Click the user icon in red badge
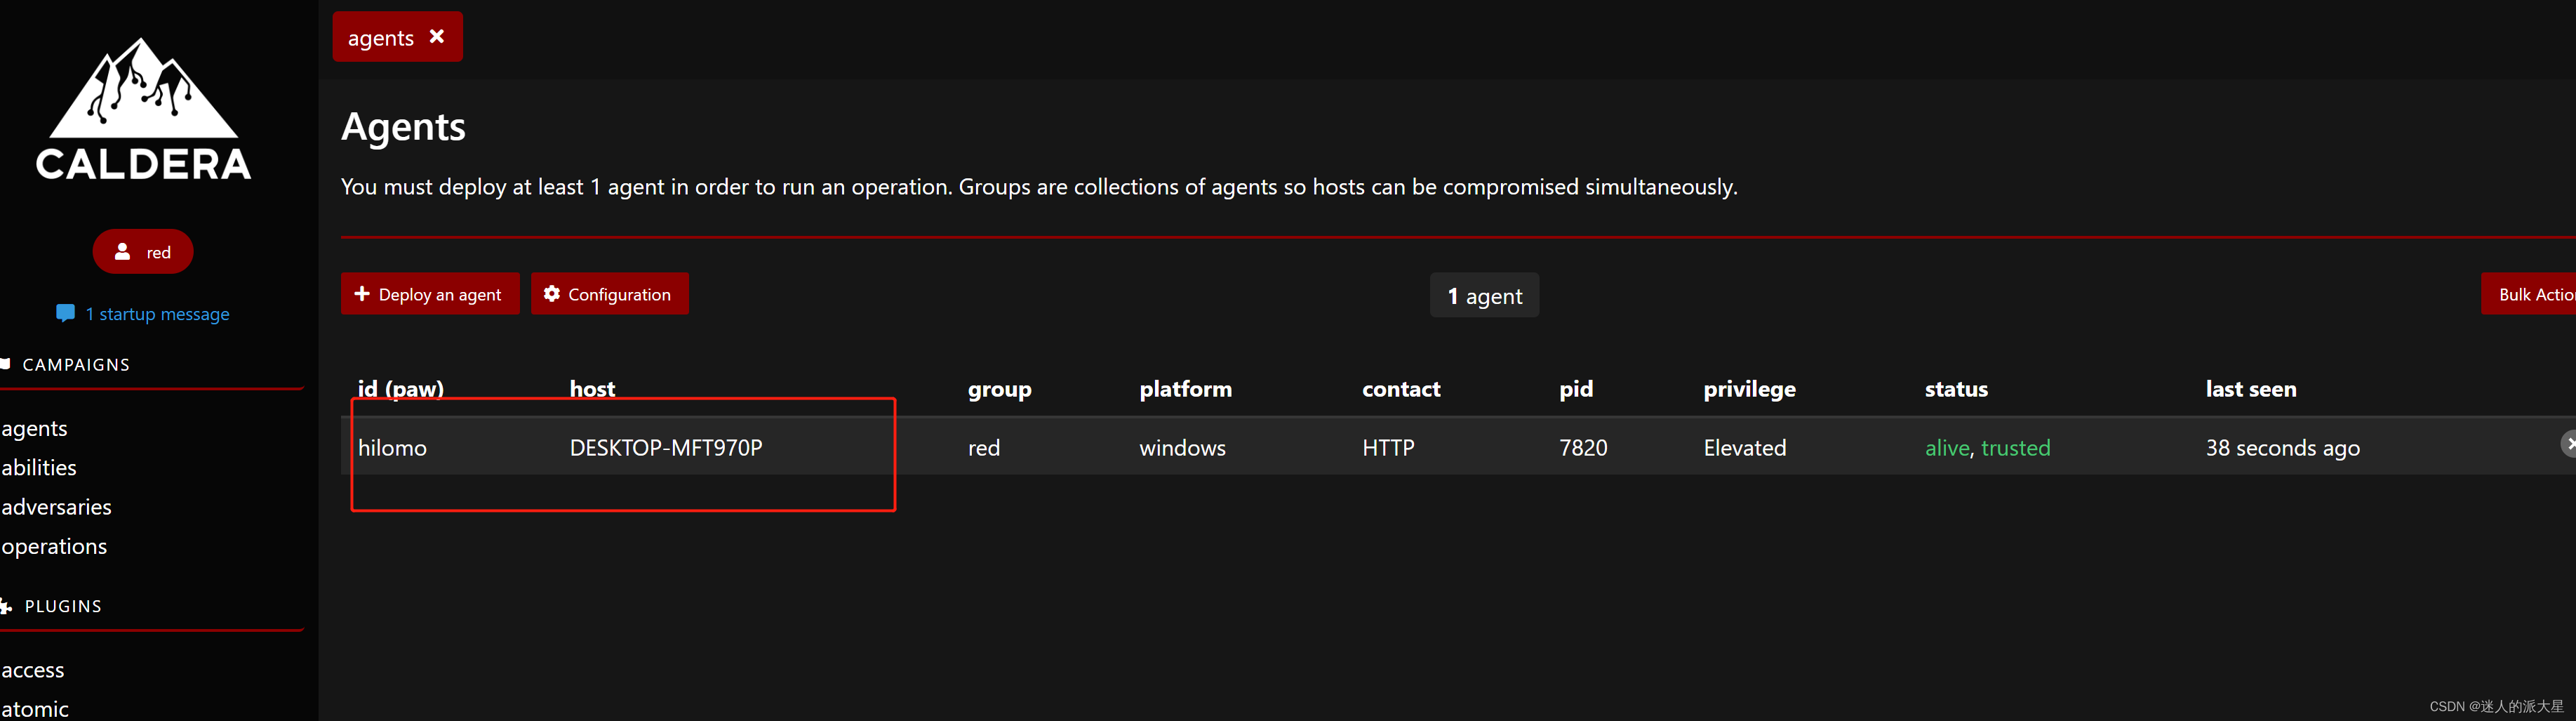Viewport: 2576px width, 721px height. coord(122,252)
